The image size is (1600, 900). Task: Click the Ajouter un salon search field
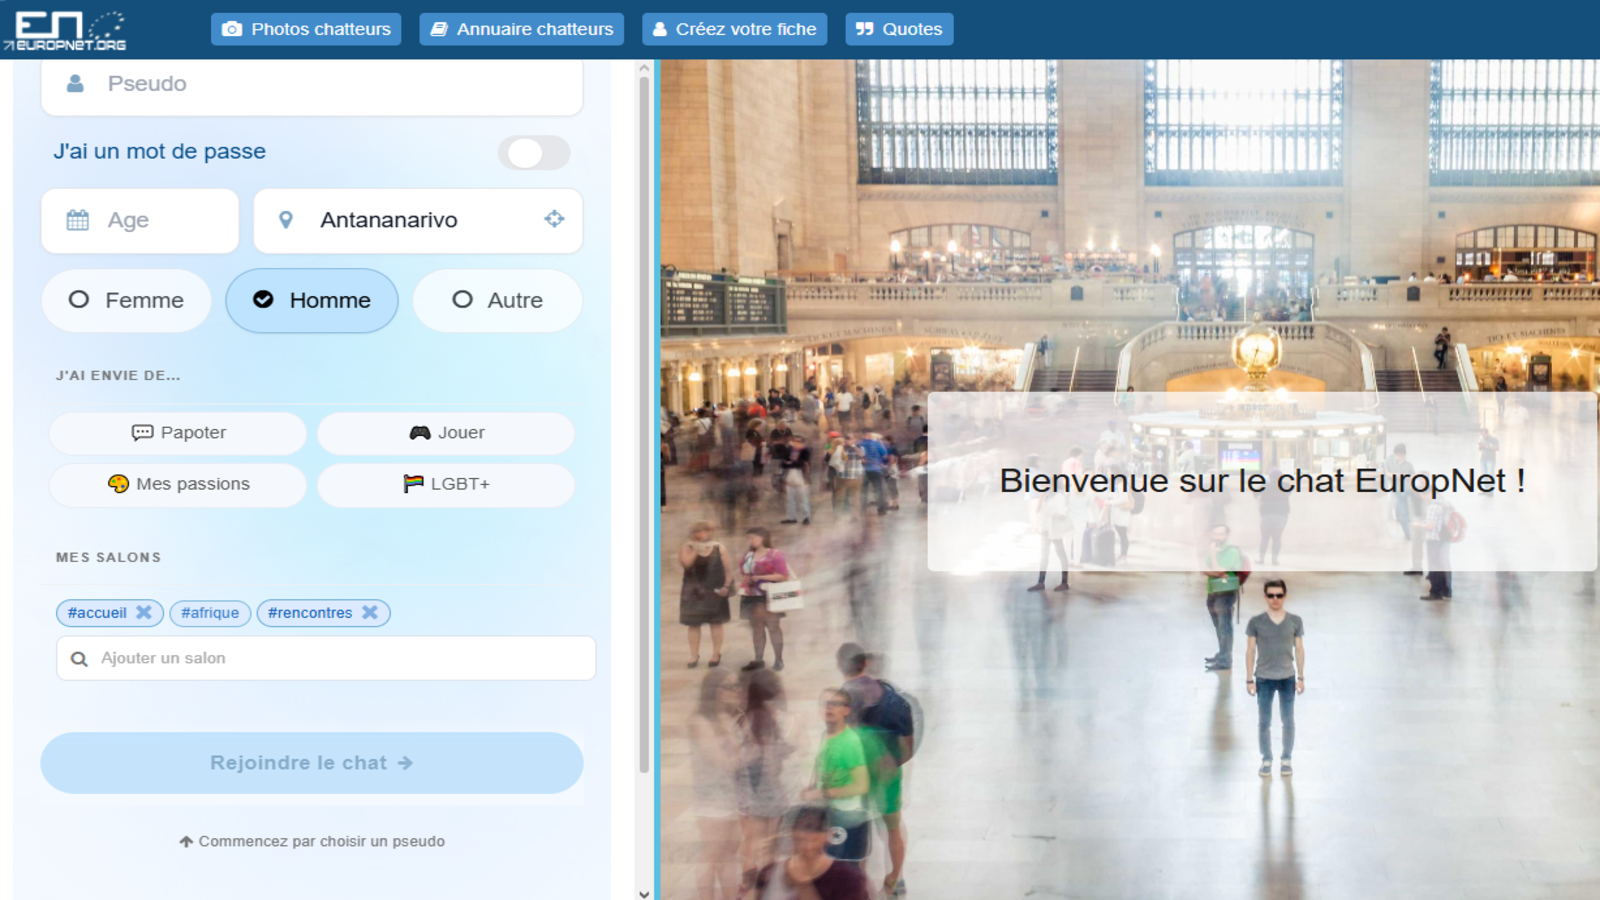326,658
